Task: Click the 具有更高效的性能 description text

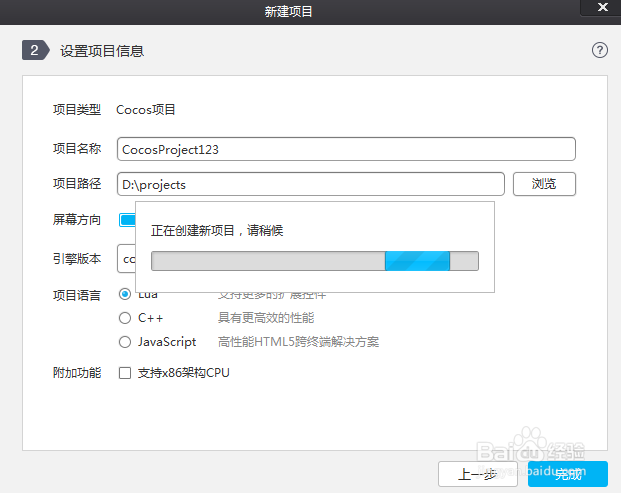Action: tap(266, 318)
